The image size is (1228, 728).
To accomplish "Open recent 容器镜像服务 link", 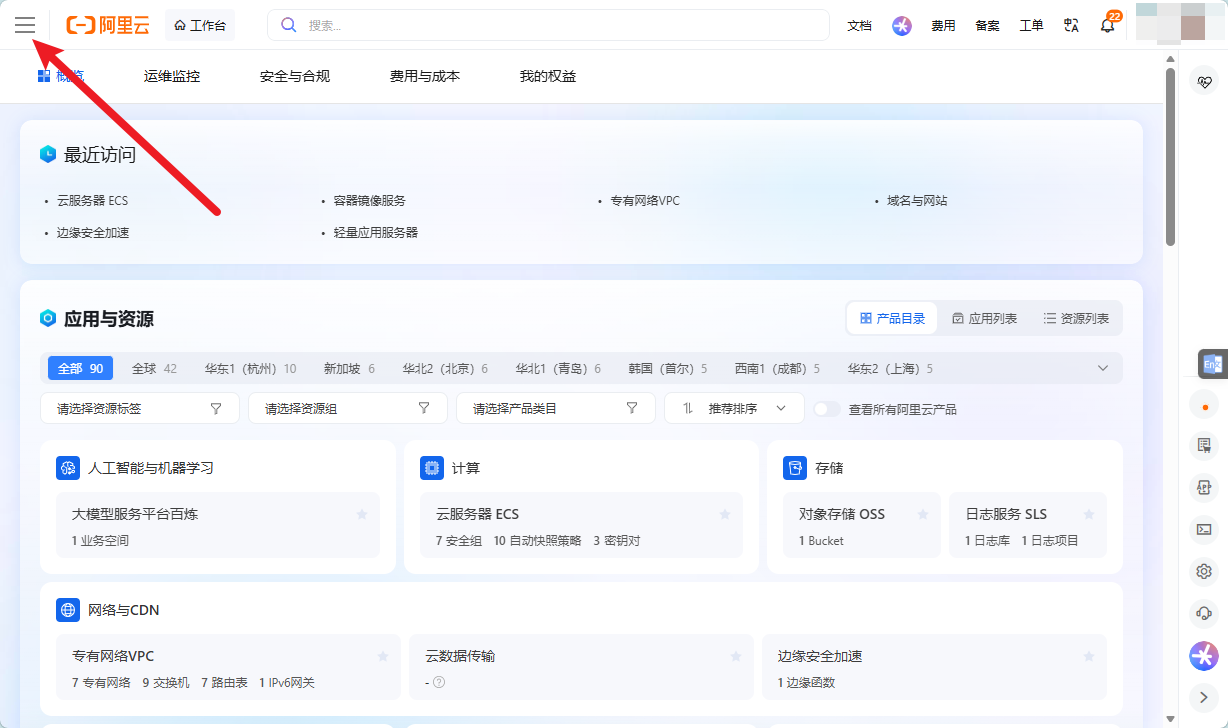I will pyautogui.click(x=370, y=201).
